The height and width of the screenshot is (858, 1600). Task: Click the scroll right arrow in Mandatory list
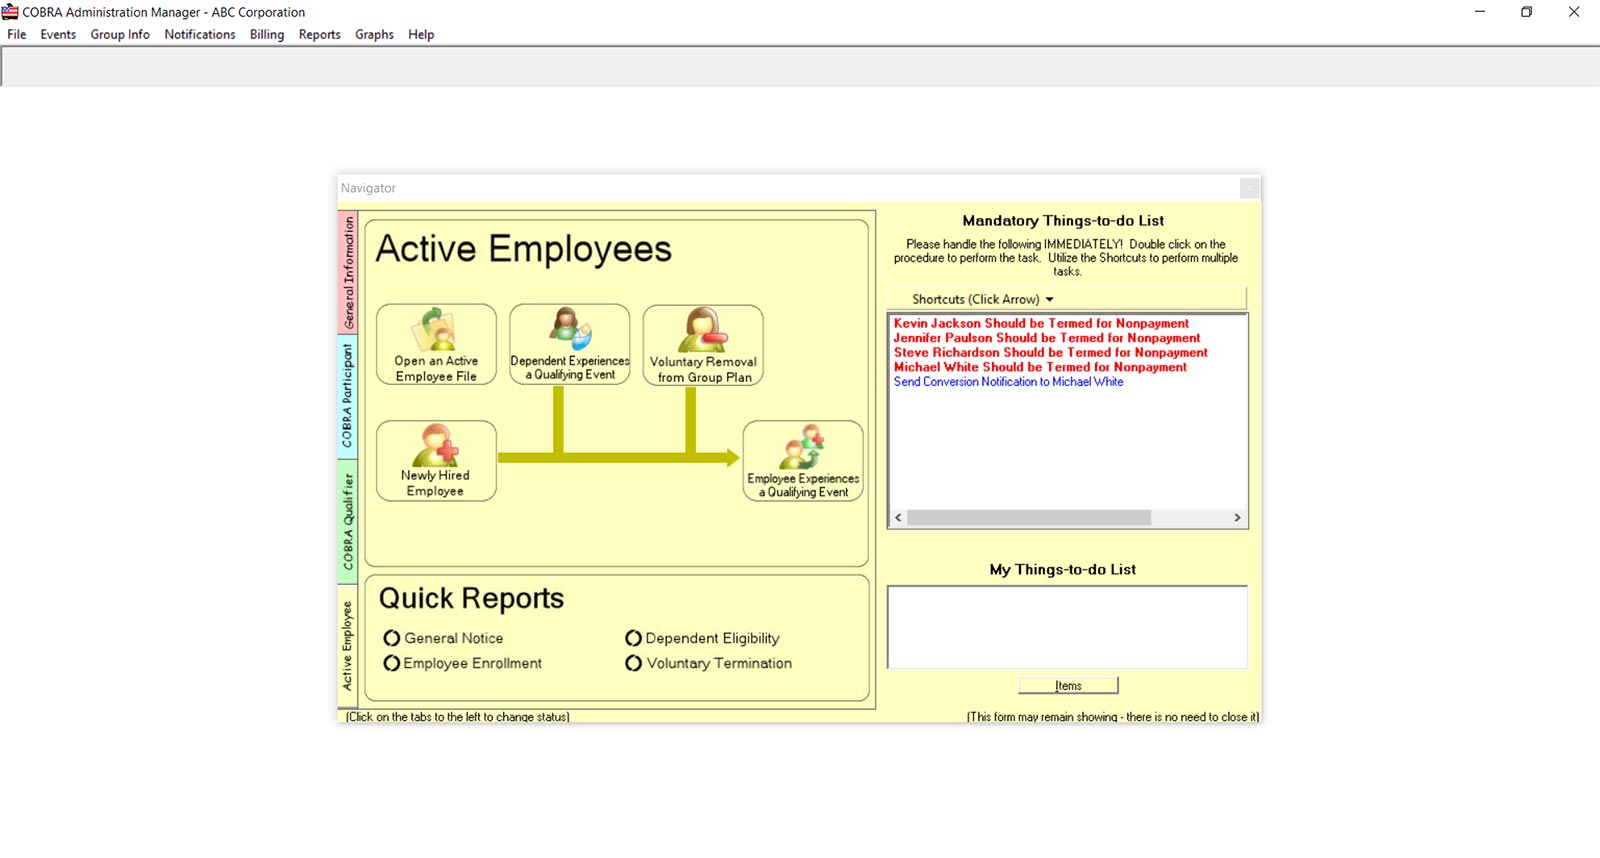click(x=1237, y=518)
